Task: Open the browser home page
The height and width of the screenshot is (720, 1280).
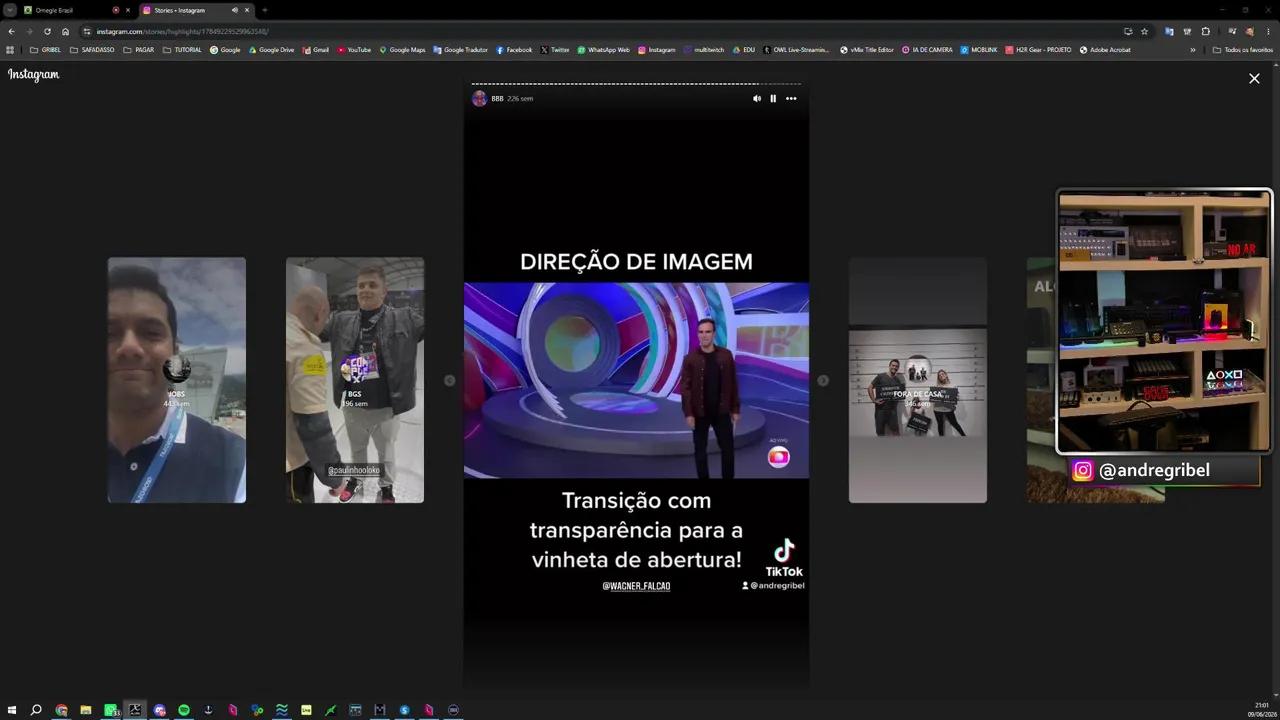Action: (x=65, y=31)
